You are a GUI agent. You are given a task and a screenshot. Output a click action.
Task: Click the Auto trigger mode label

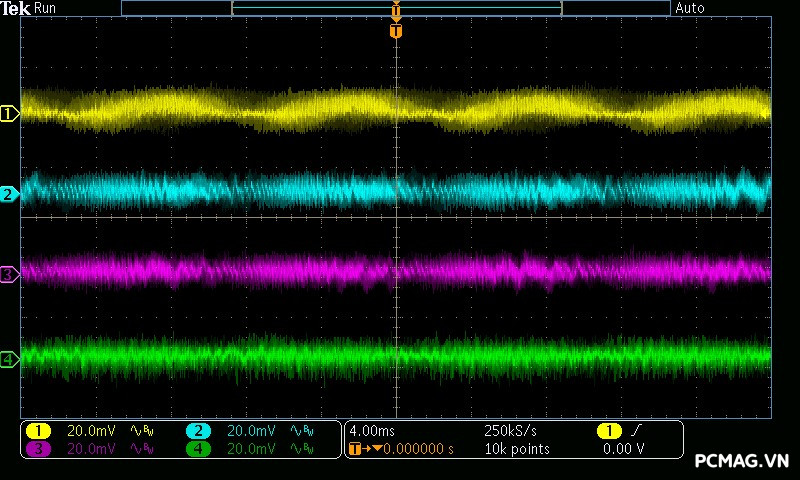click(690, 8)
